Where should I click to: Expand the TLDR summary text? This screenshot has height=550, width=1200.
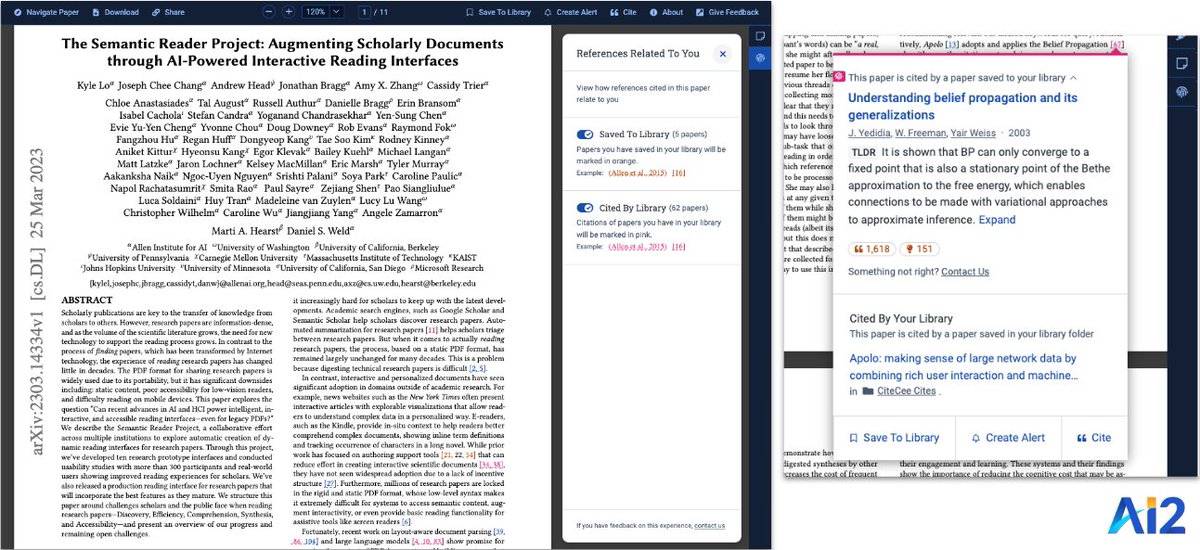tap(996, 220)
